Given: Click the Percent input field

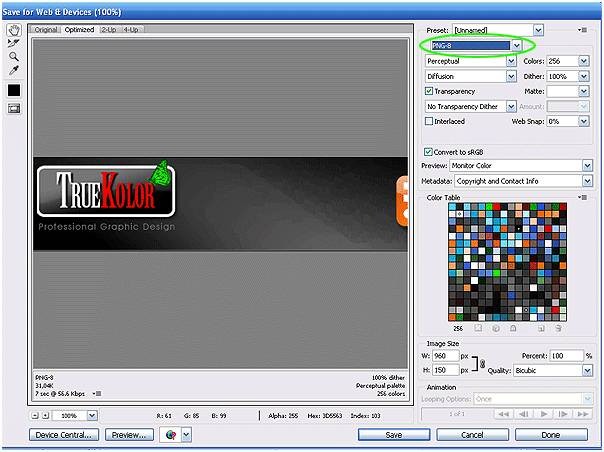Looking at the screenshot, I should (x=566, y=356).
